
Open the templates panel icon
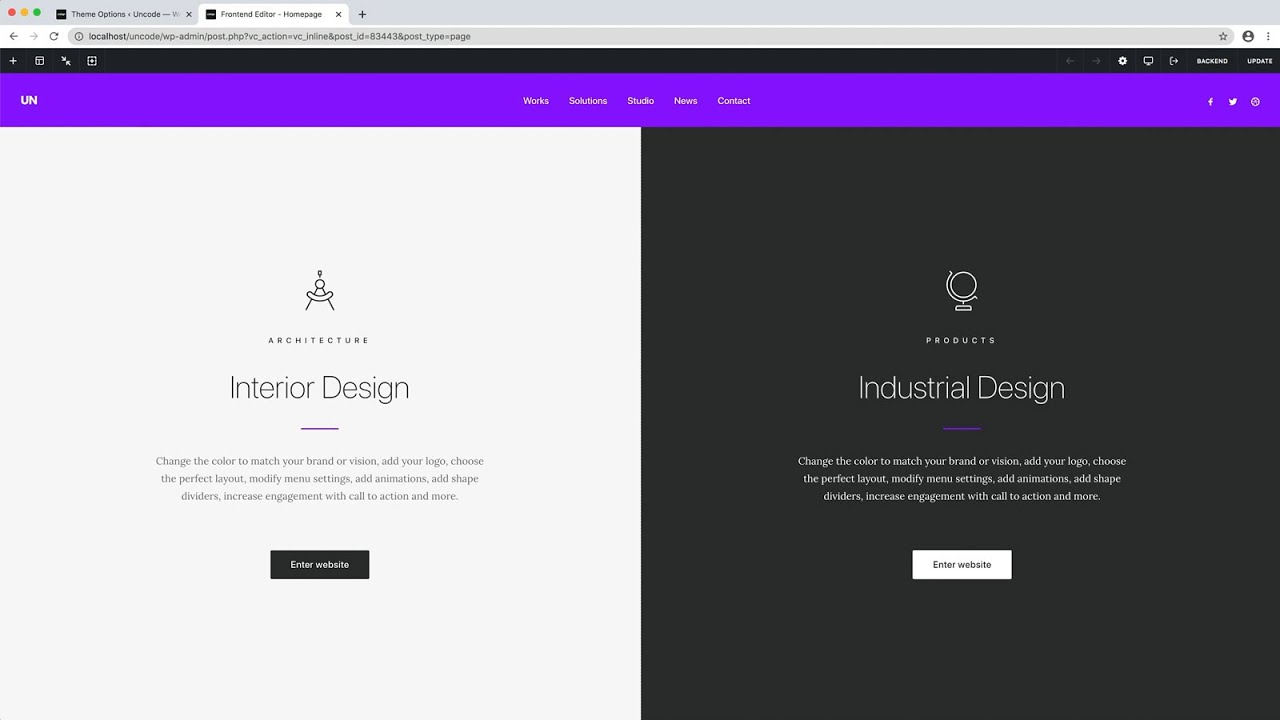[x=40, y=61]
